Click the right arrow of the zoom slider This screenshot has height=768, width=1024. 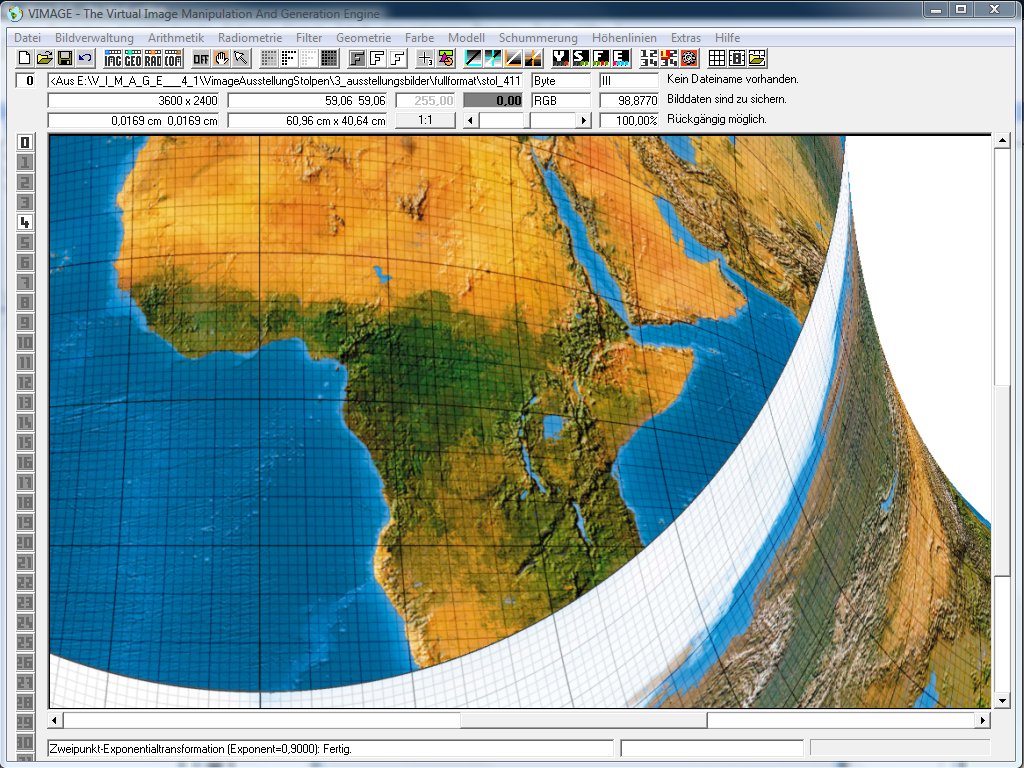(584, 120)
